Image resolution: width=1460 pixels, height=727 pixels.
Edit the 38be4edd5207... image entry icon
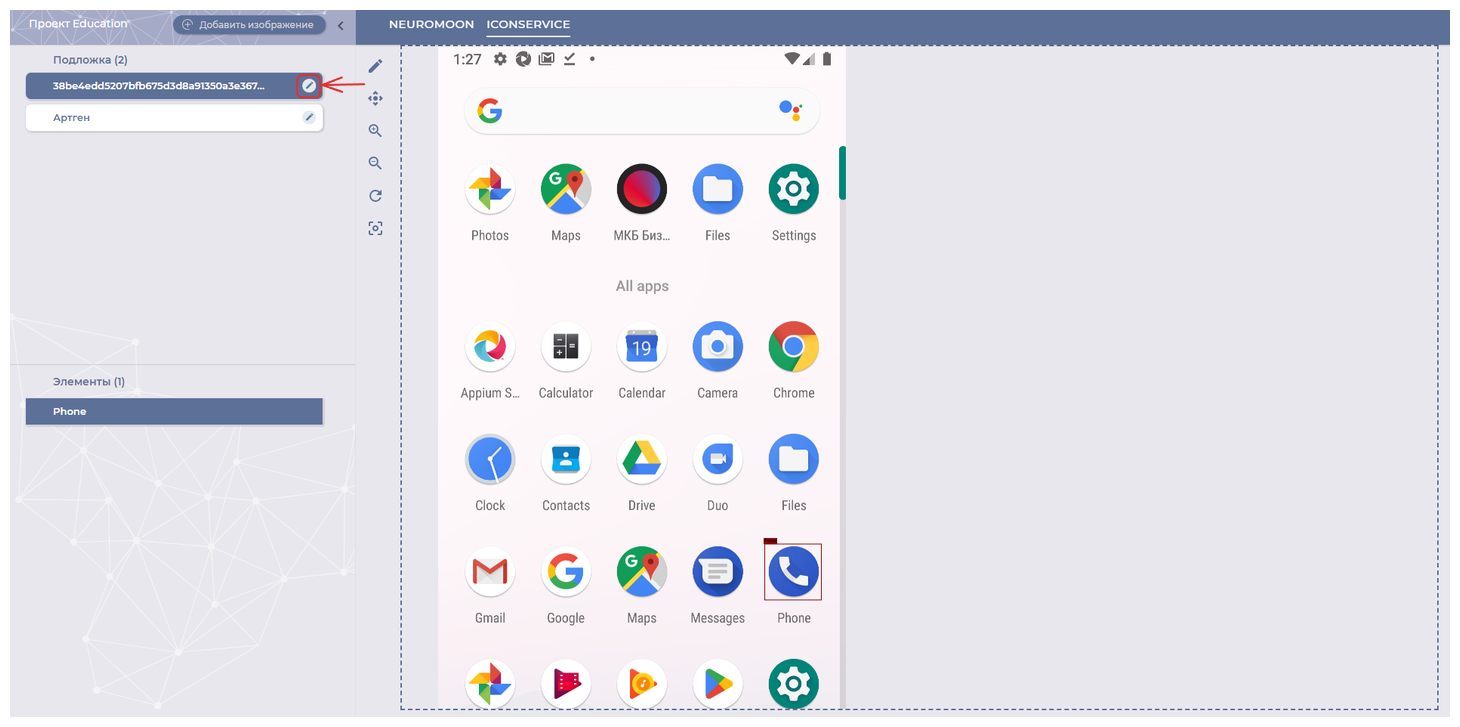309,86
